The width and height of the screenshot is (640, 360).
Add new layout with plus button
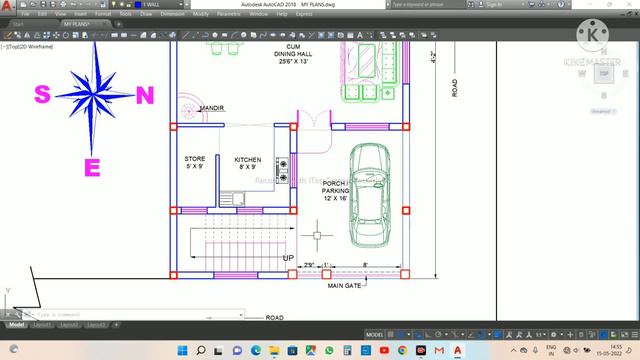(x=116, y=325)
